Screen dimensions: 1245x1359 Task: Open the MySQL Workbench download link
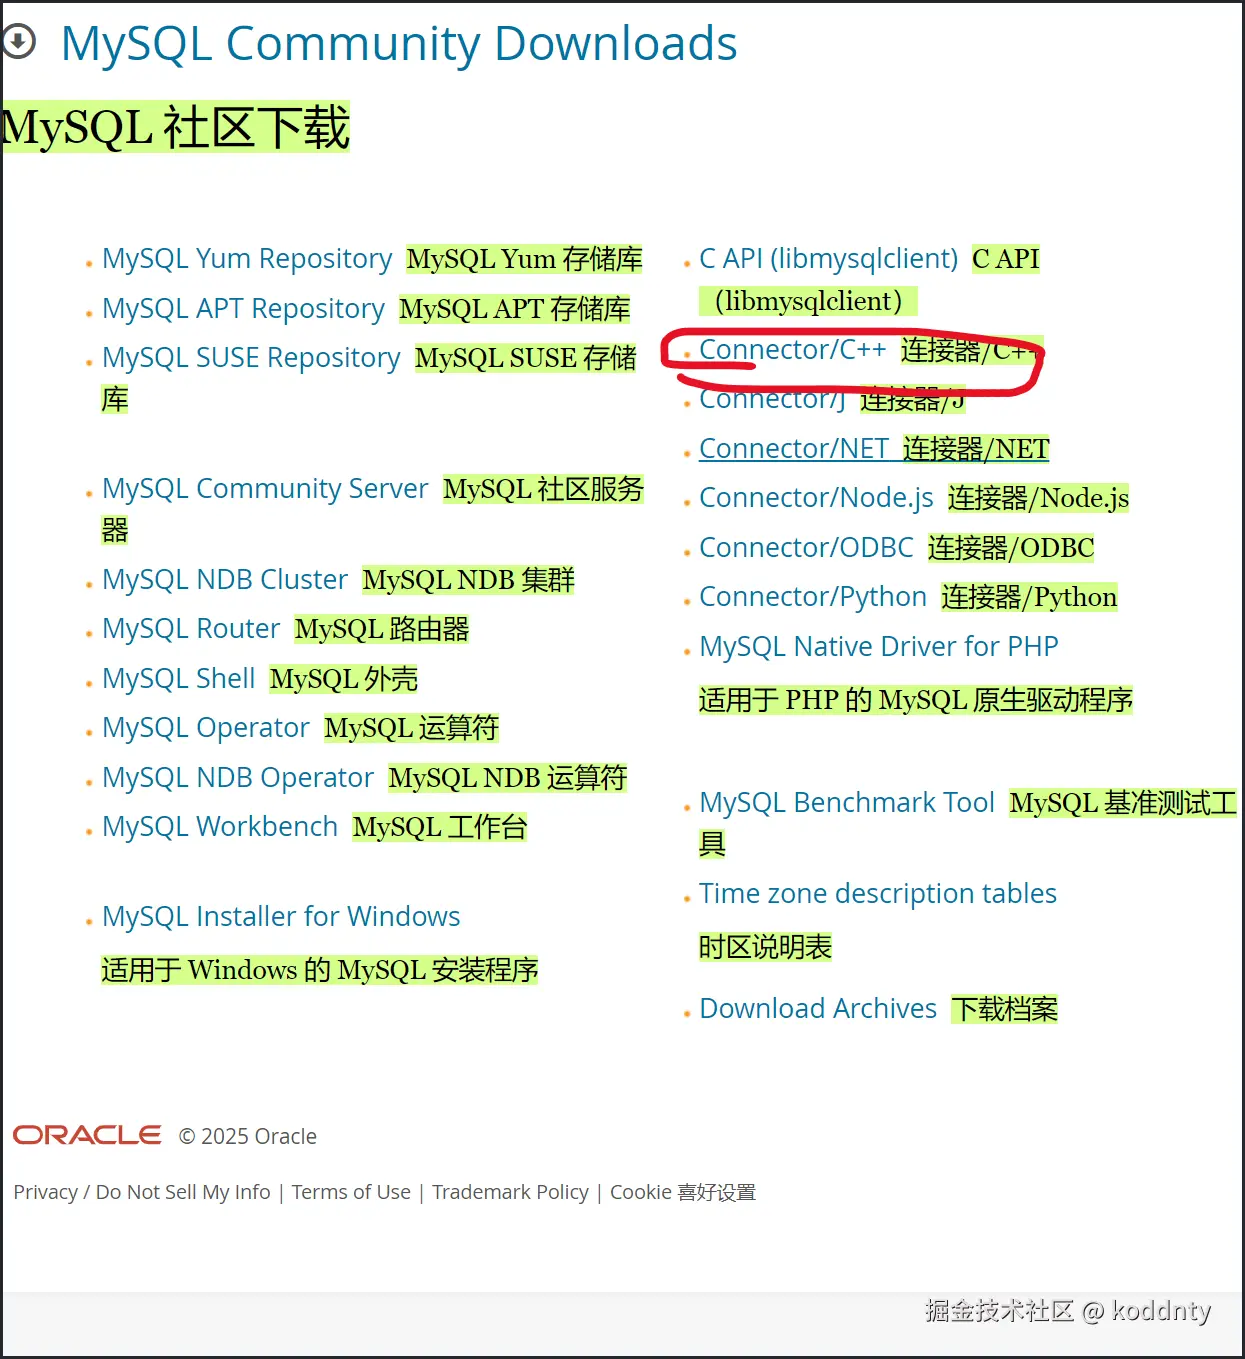(220, 827)
